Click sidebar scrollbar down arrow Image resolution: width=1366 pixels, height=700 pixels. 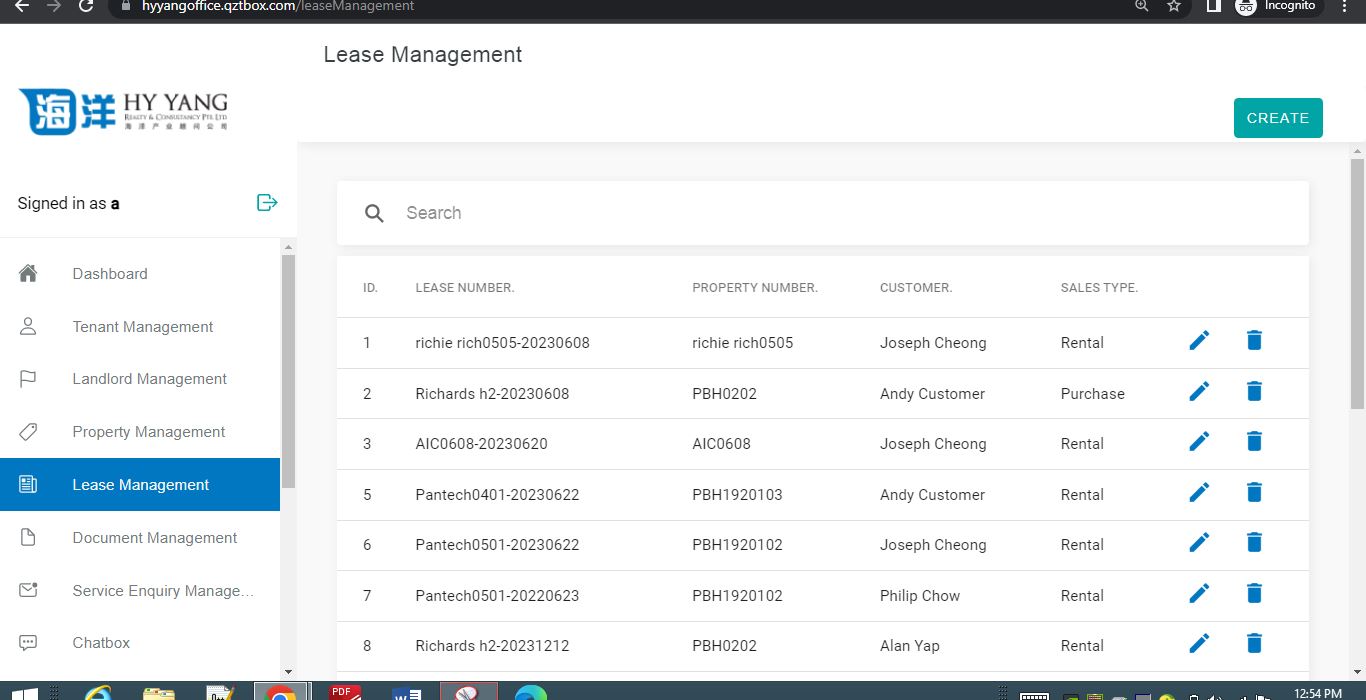289,672
